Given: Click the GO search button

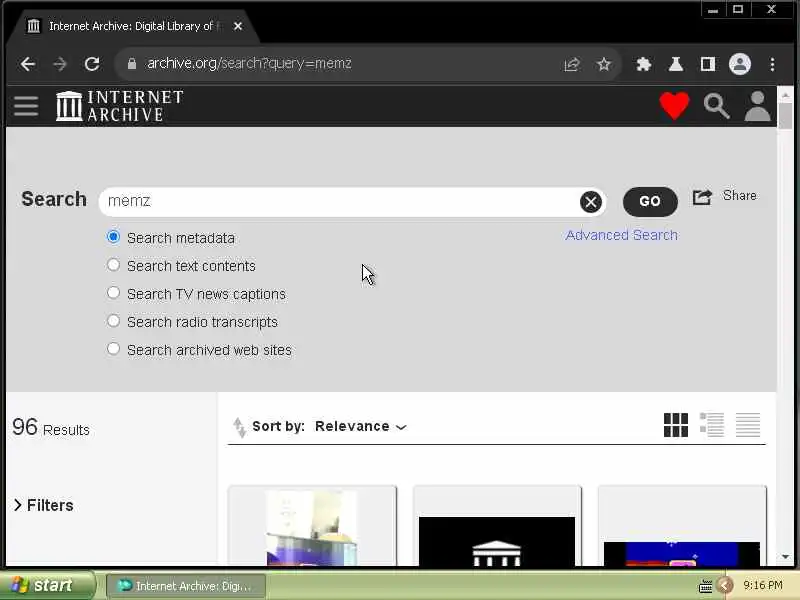Looking at the screenshot, I should click(x=650, y=202).
